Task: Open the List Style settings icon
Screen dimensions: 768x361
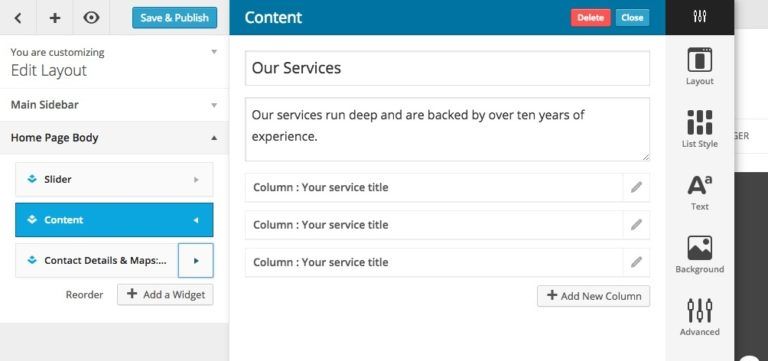Action: point(699,122)
